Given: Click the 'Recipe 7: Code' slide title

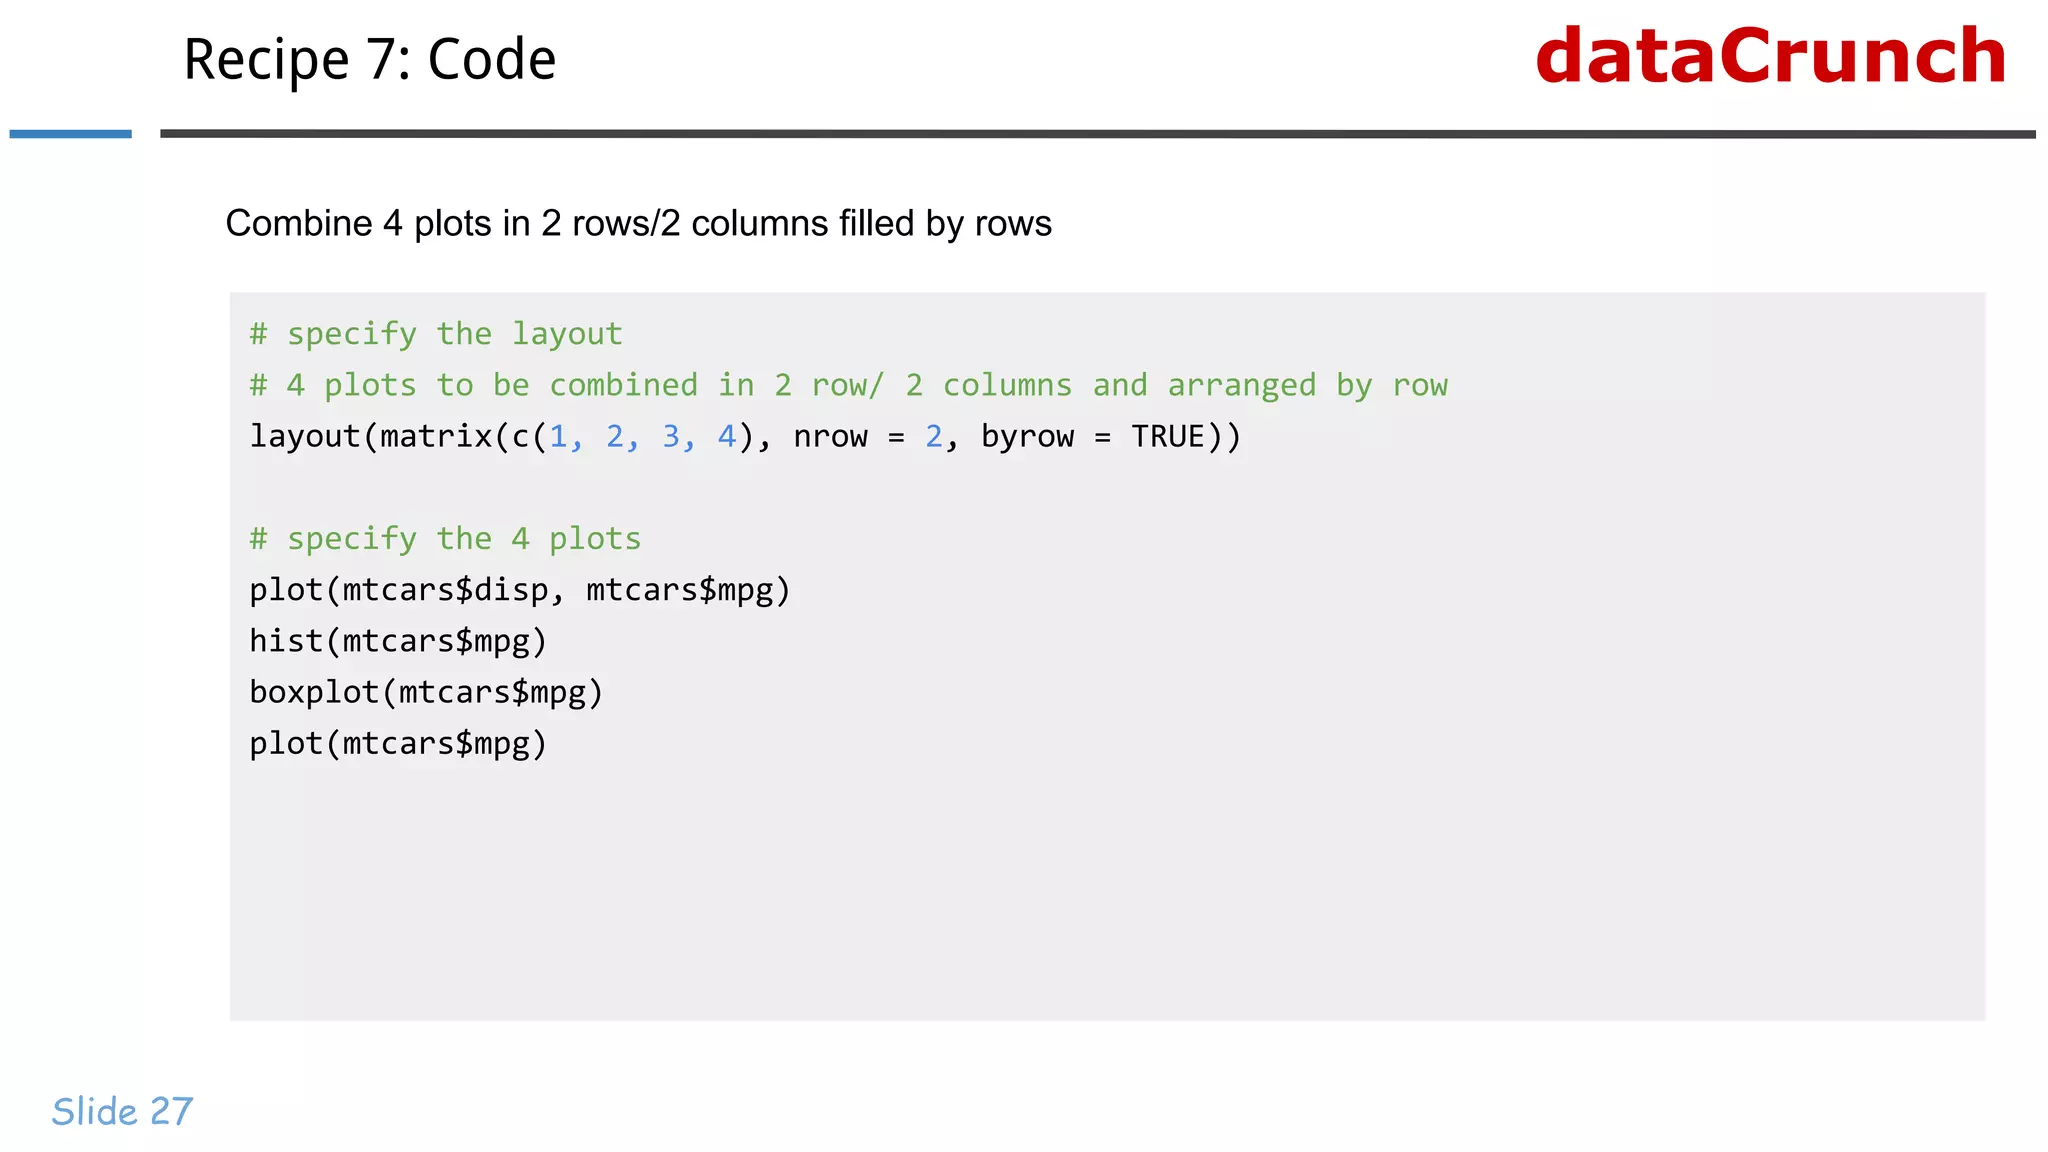Looking at the screenshot, I should pos(369,60).
